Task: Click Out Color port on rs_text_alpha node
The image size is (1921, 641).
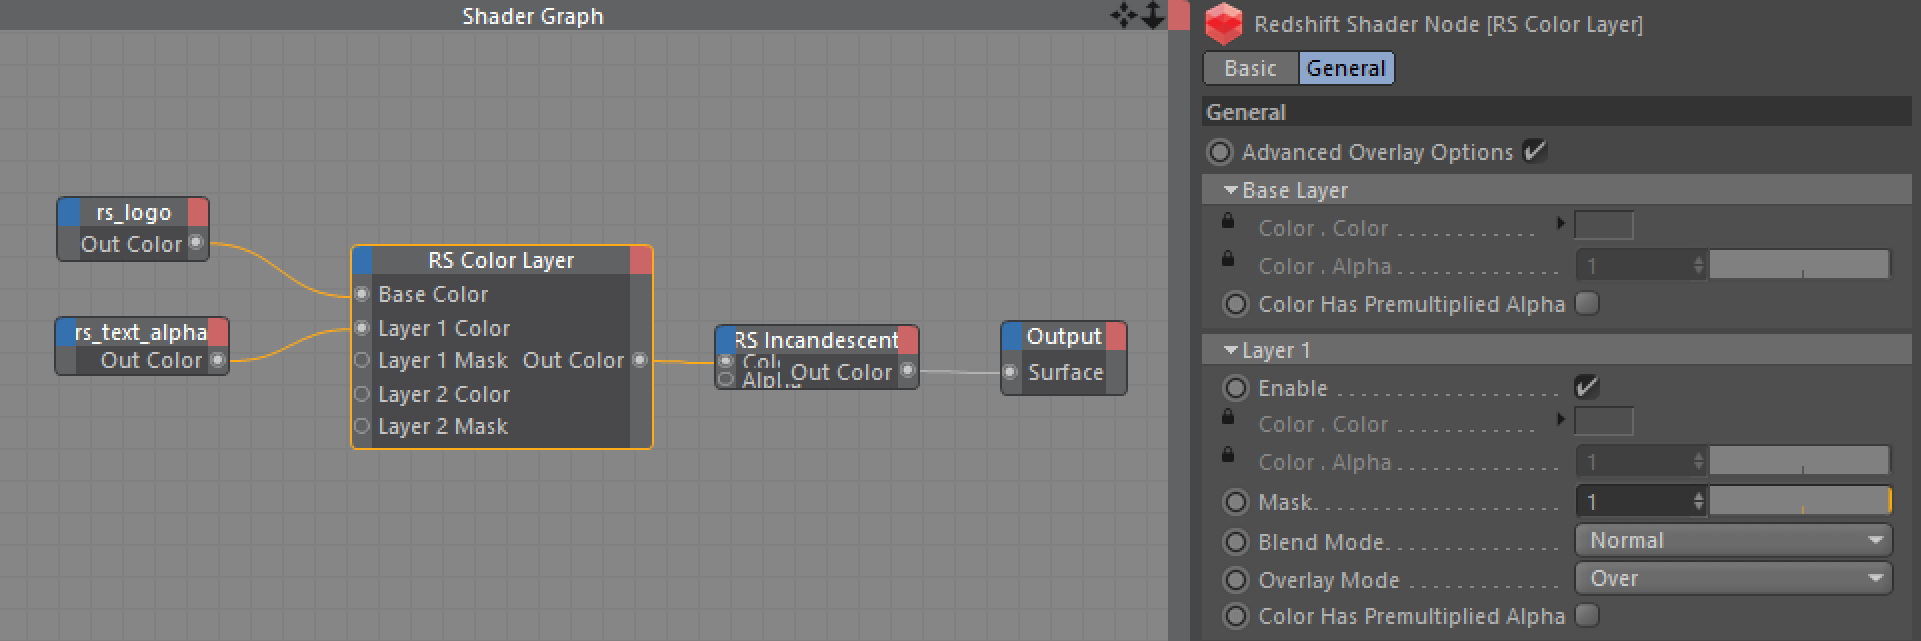Action: 217,360
